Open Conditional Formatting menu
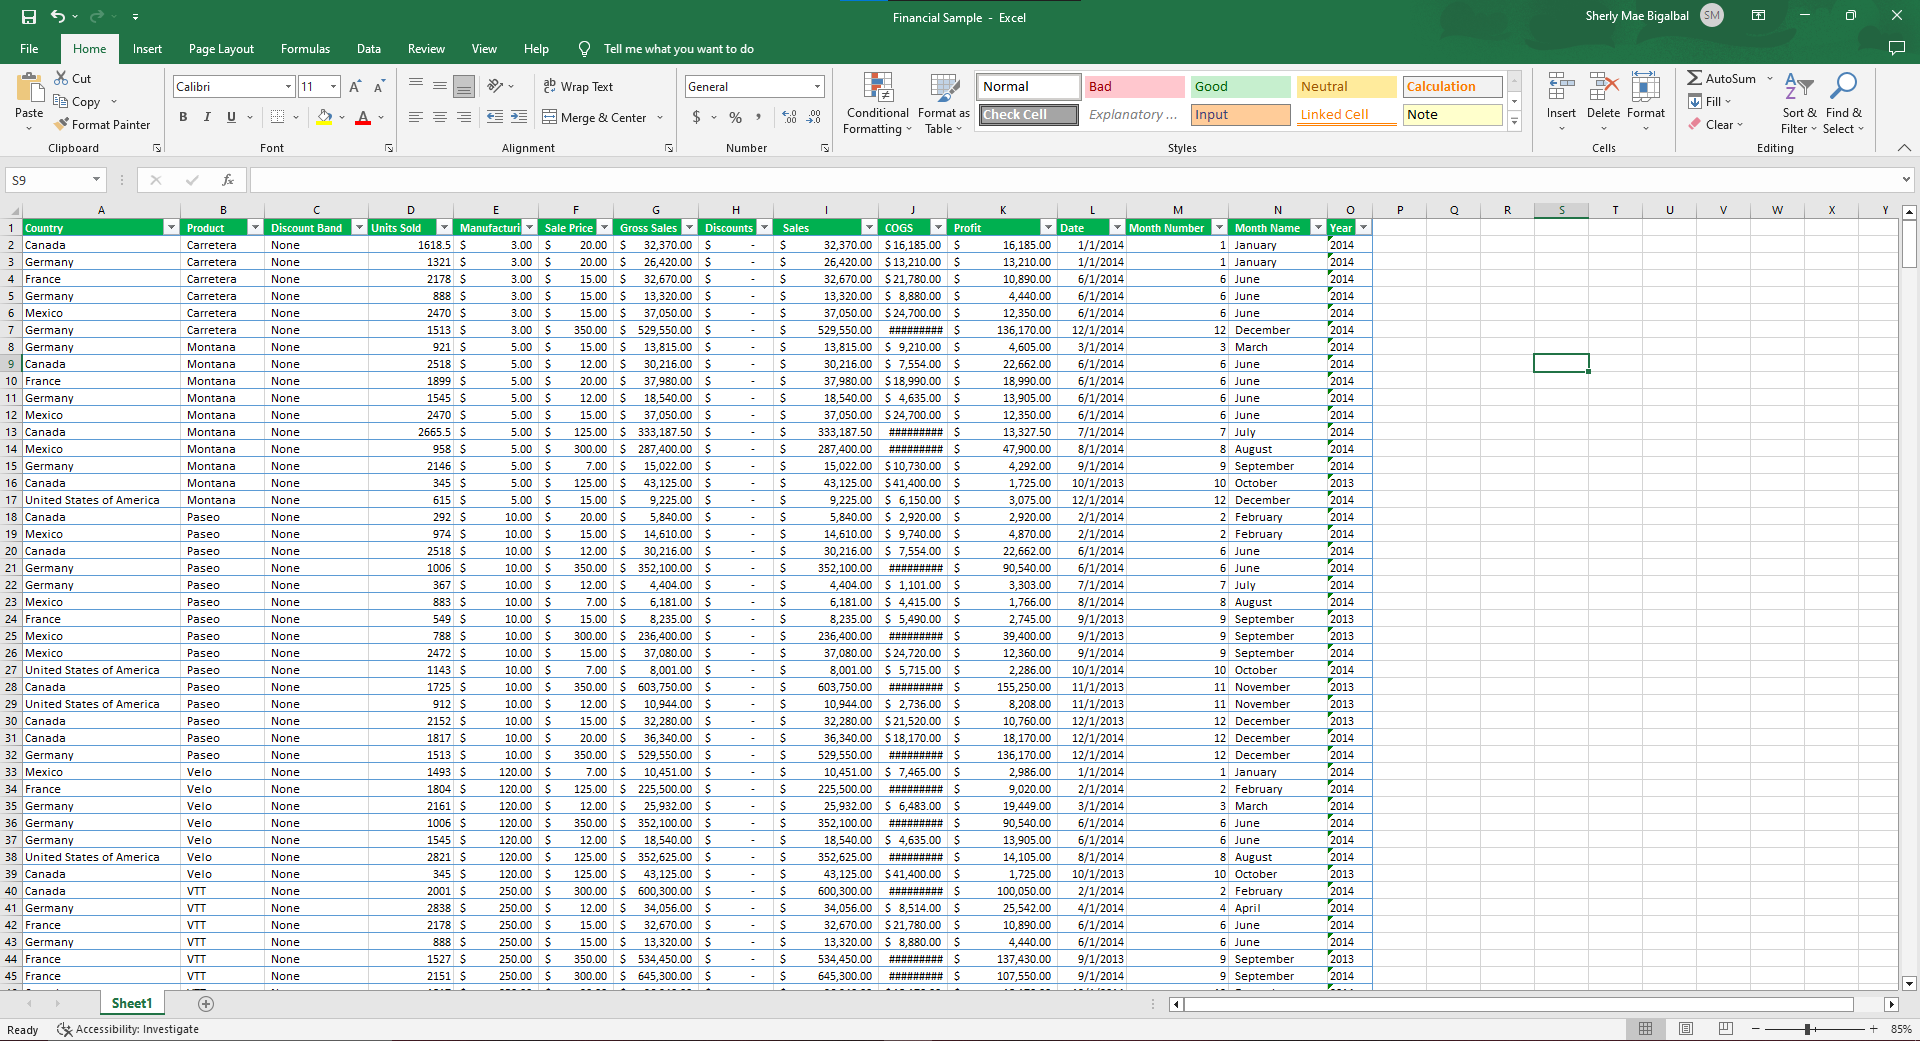Image resolution: width=1920 pixels, height=1041 pixels. coord(877,104)
